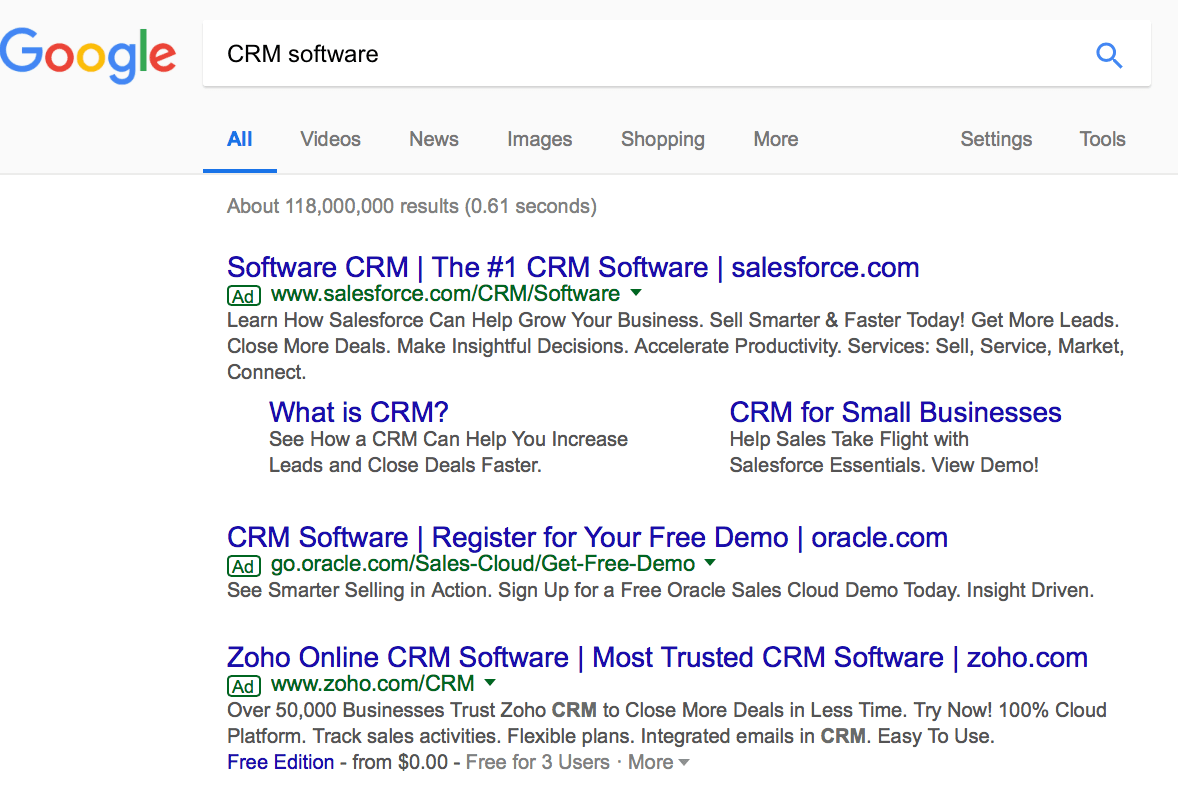
Task: Open the Software CRM salesforce.com ad headline
Action: (573, 267)
